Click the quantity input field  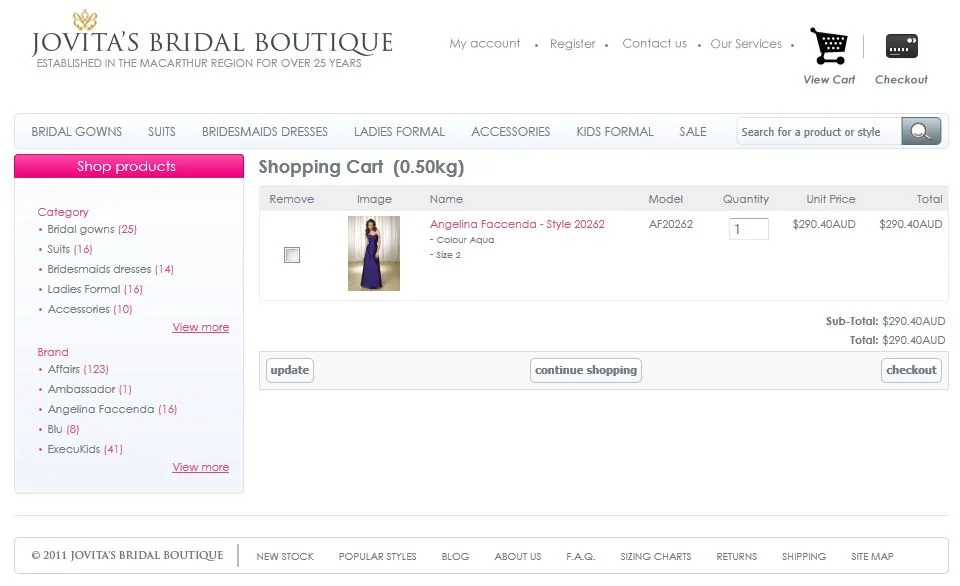coord(749,229)
